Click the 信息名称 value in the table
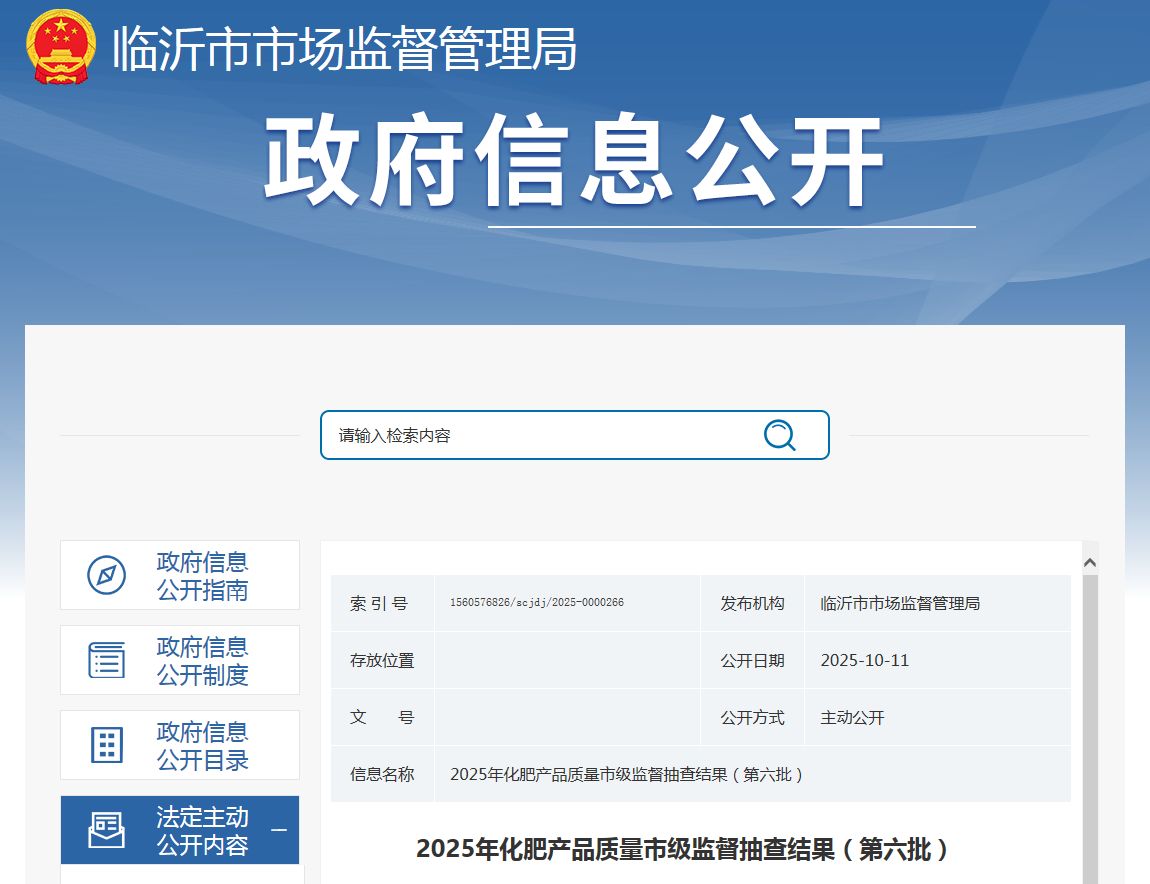The image size is (1150, 884). coord(627,774)
